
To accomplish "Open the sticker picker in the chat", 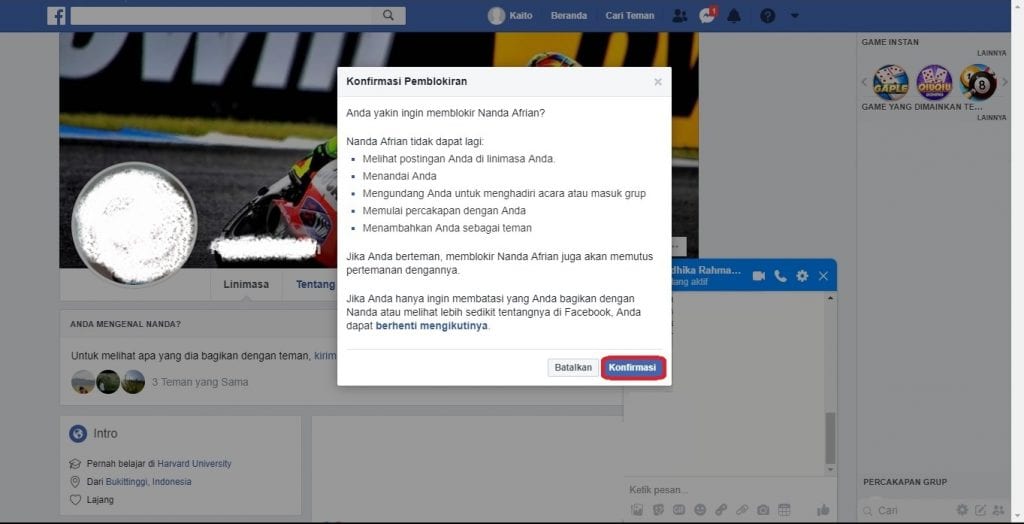I will tap(658, 510).
